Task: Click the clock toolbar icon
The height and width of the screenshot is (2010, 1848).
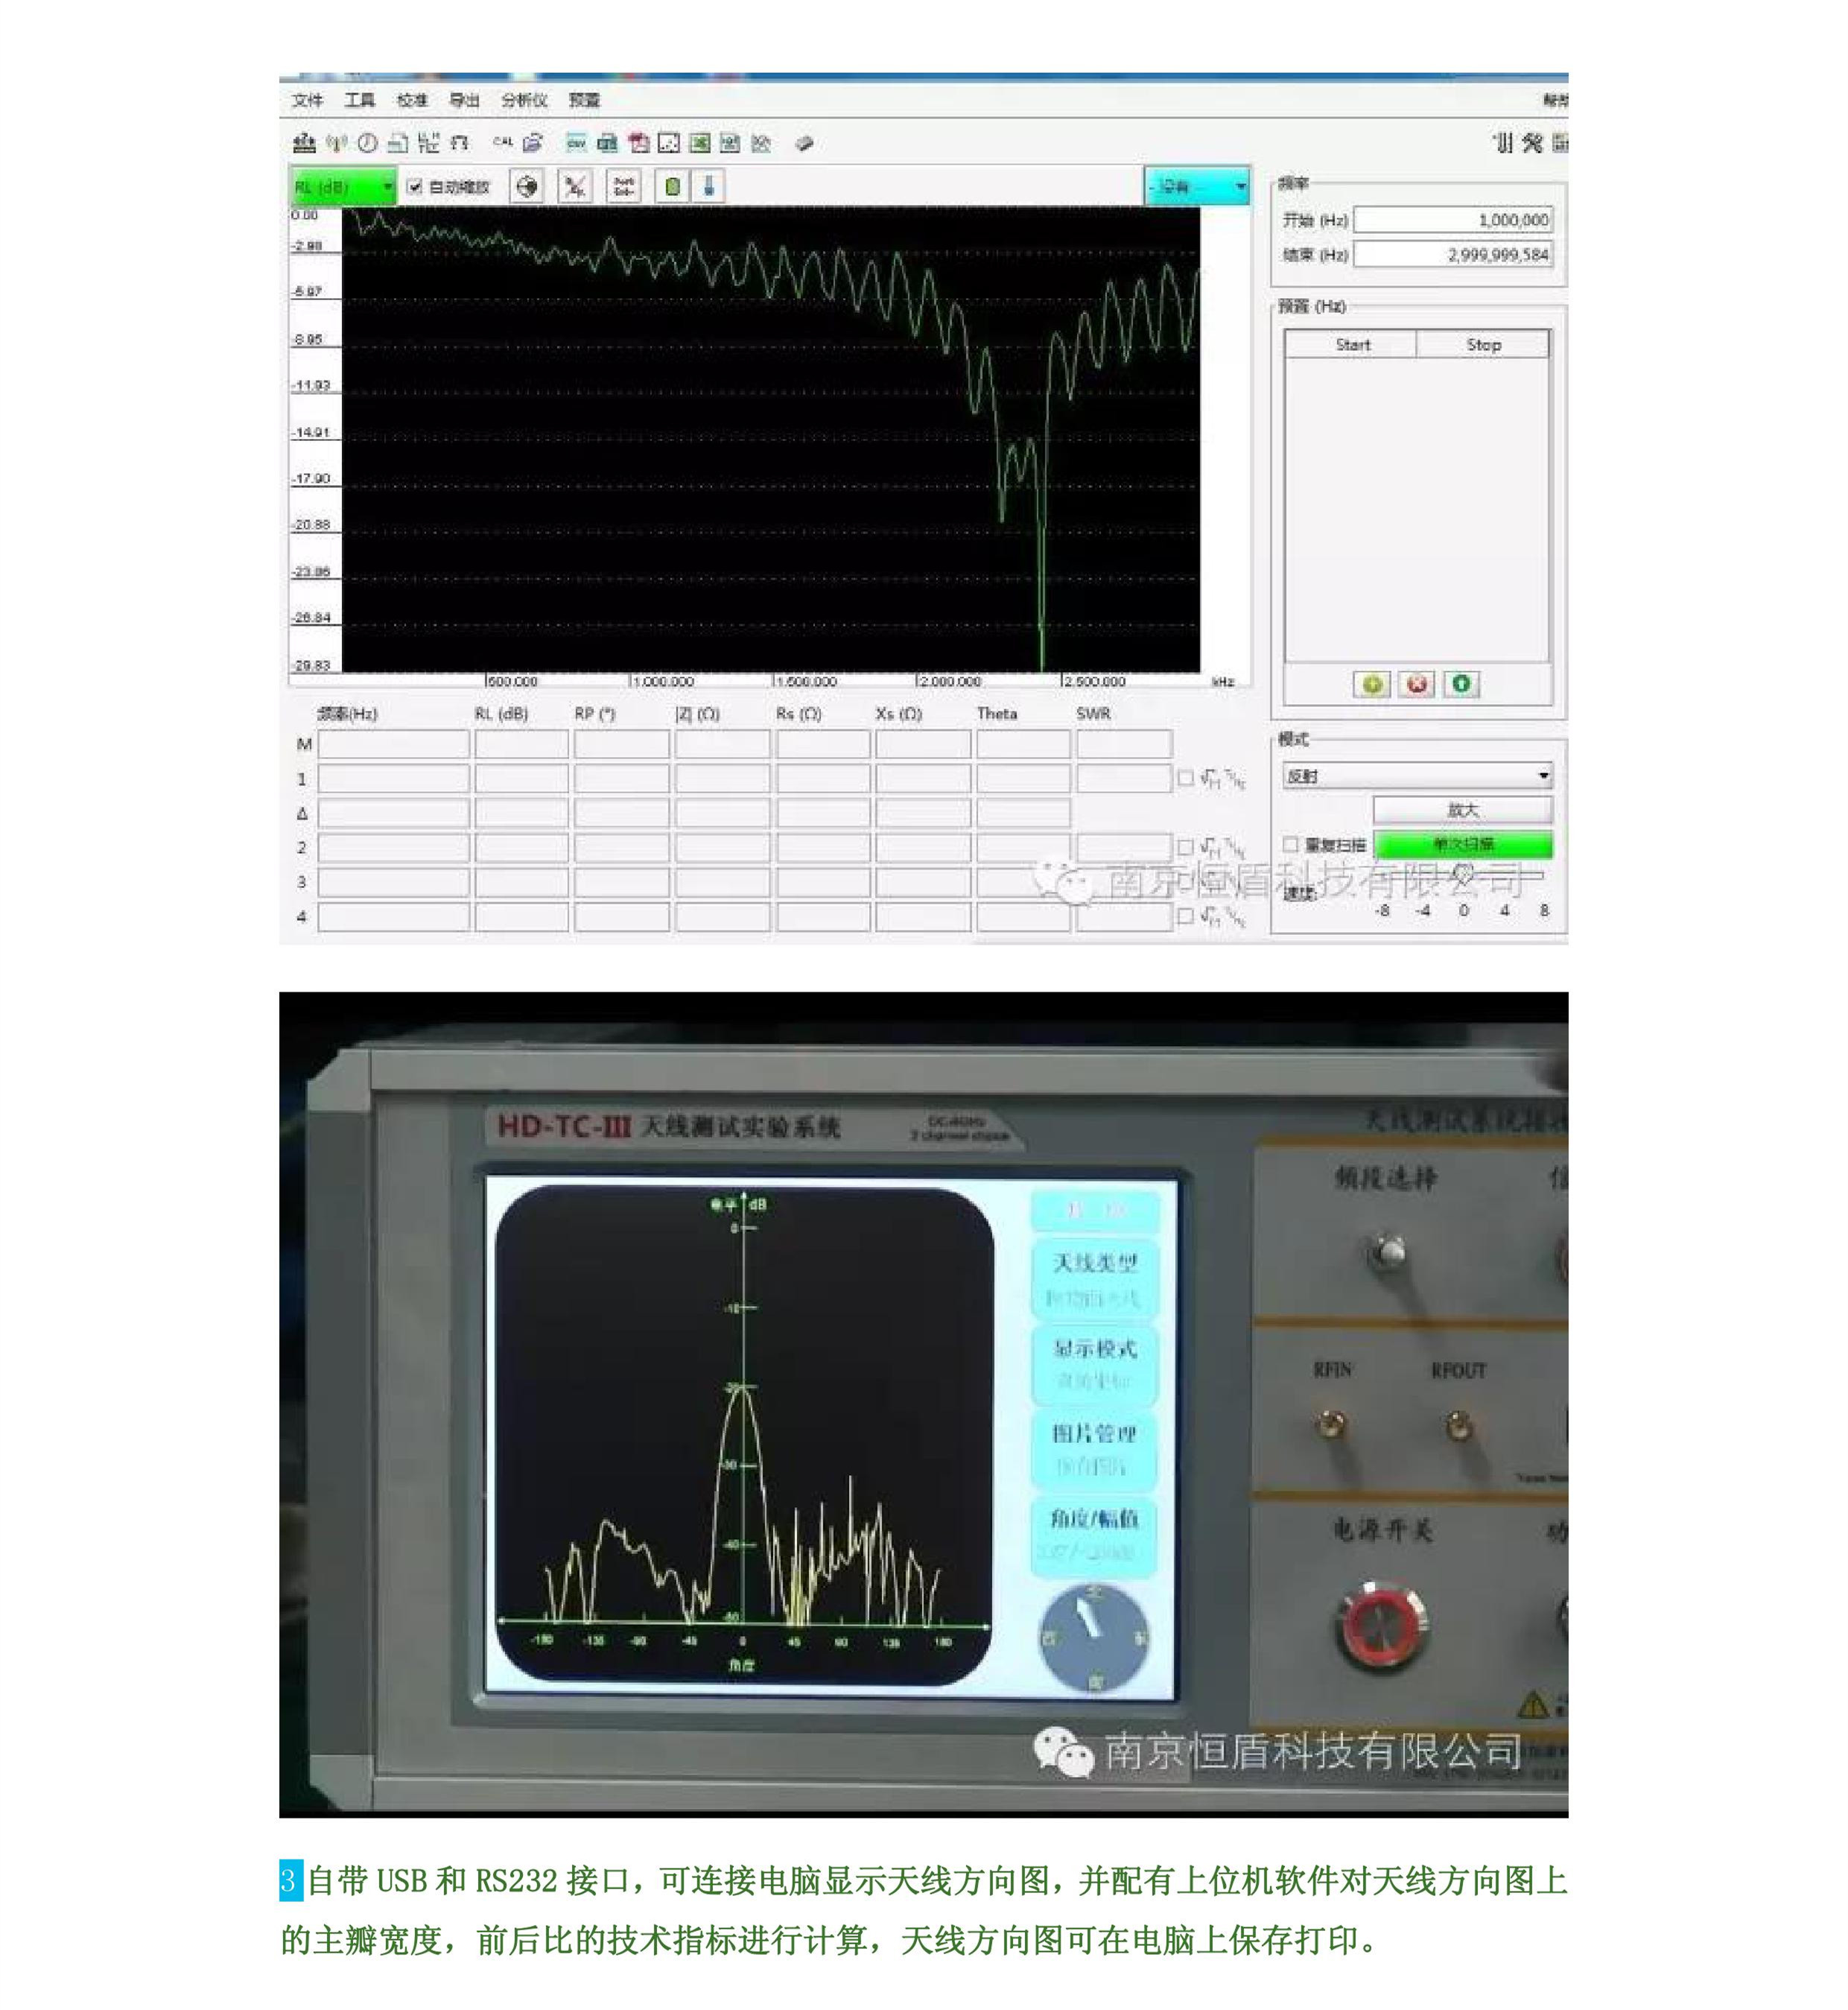Action: click(x=367, y=143)
